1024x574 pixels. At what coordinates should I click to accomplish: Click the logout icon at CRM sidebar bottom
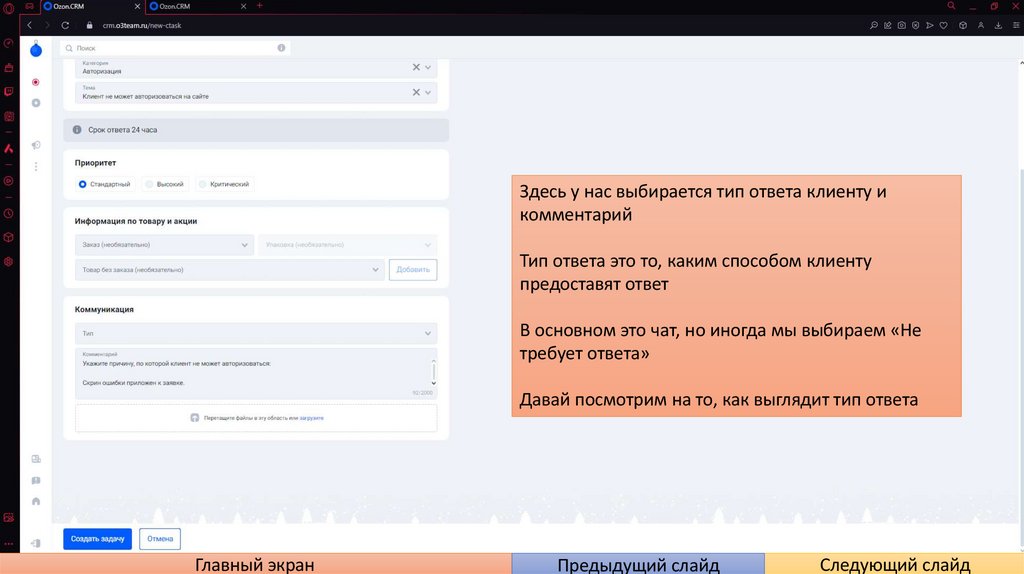click(x=36, y=543)
